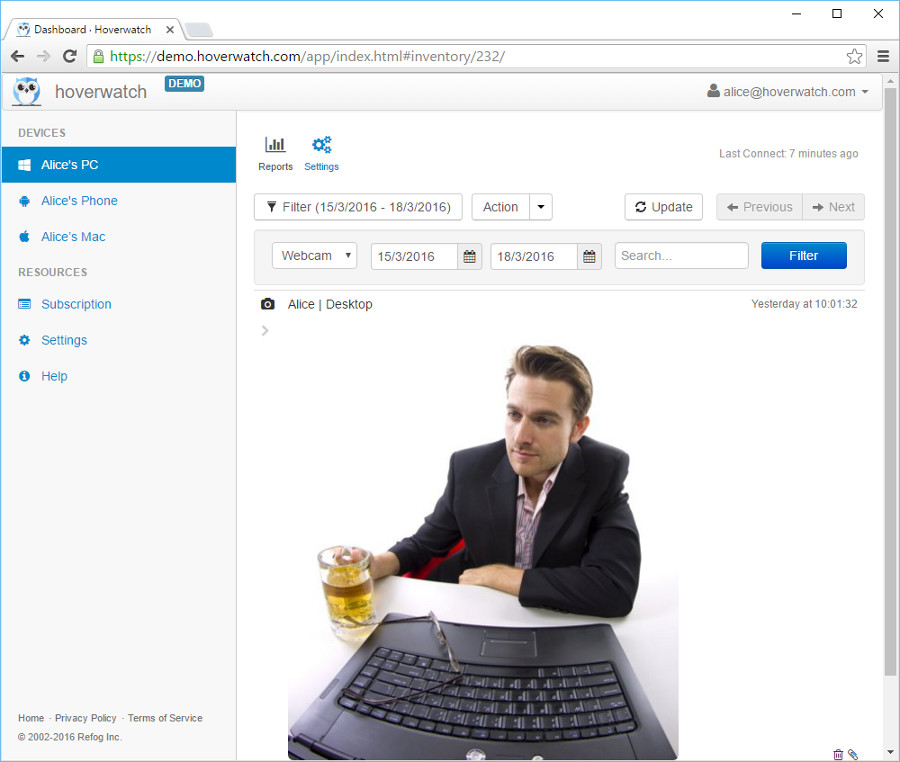Click the camera icon beside Alice | Desktop

[x=267, y=304]
